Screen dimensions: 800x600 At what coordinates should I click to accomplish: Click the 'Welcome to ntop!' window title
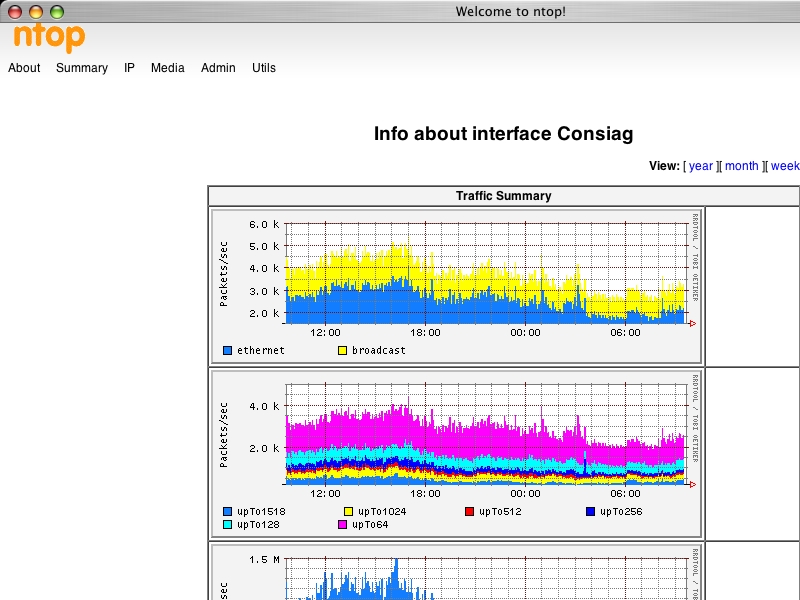tap(510, 11)
